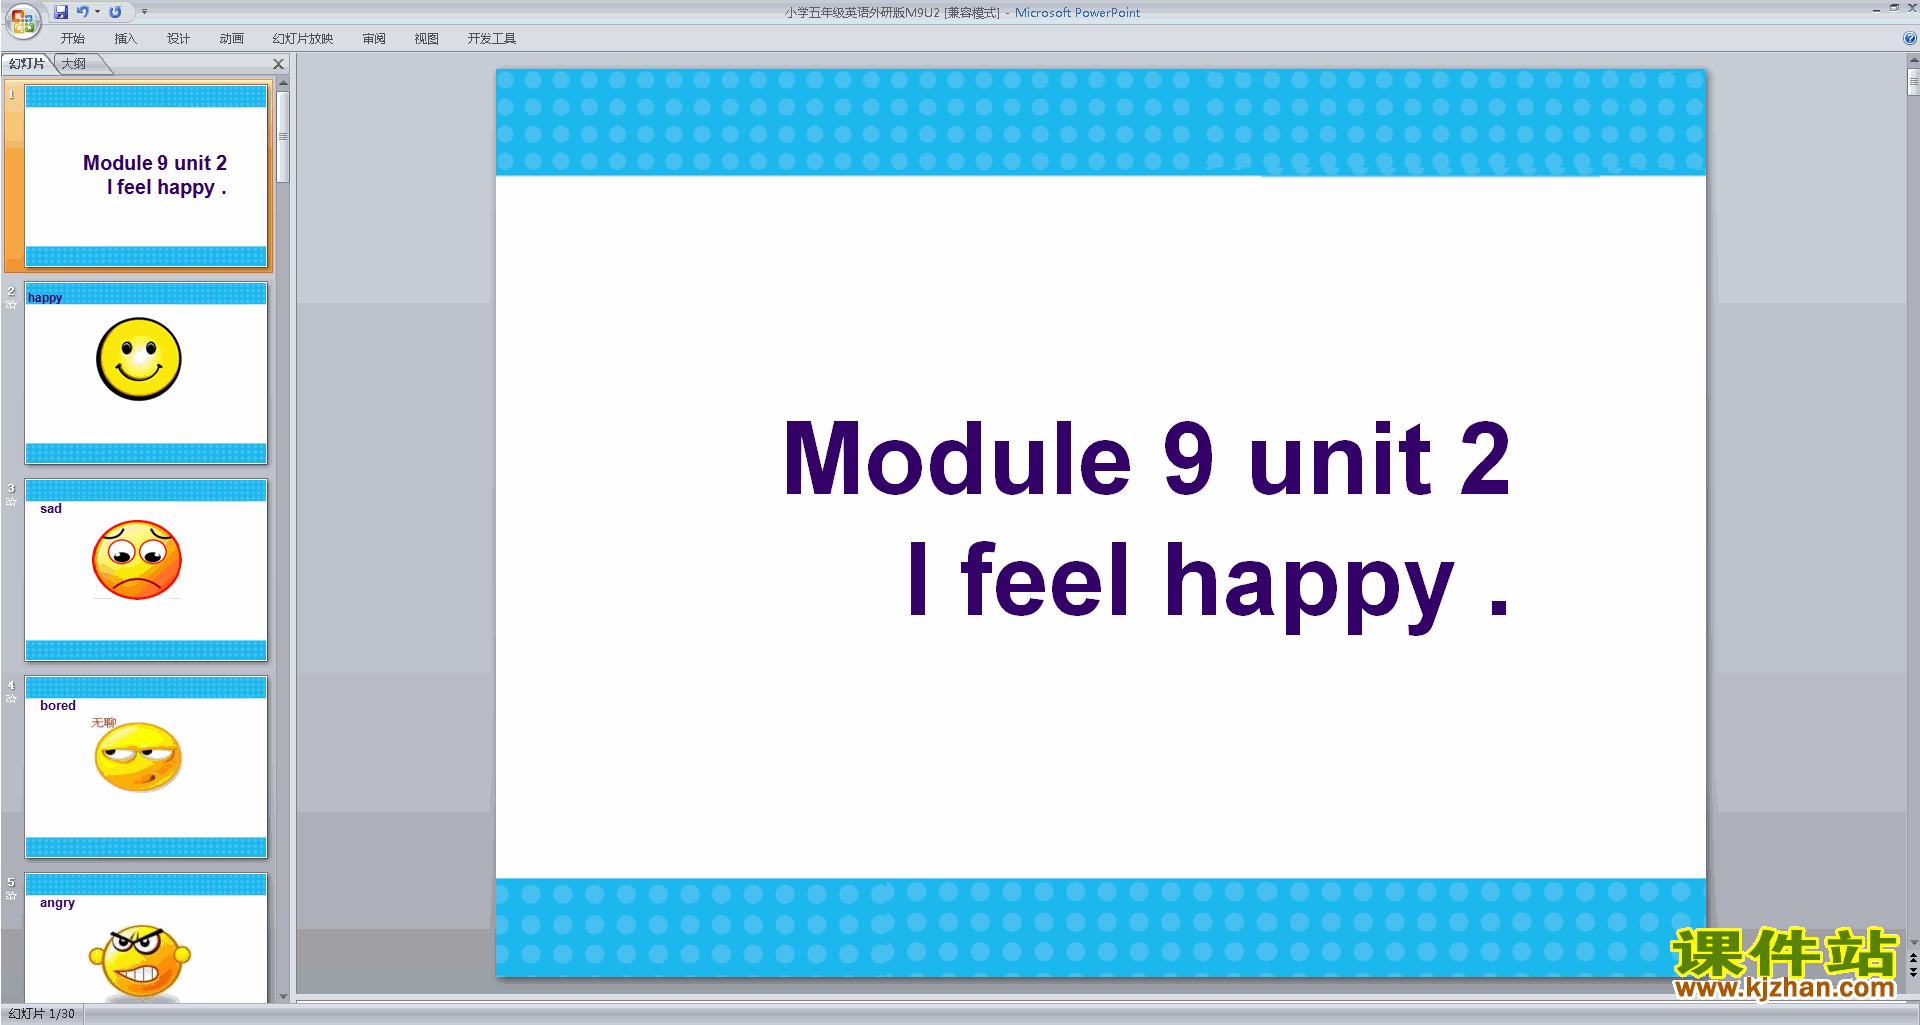Undo the last action

pos(83,12)
